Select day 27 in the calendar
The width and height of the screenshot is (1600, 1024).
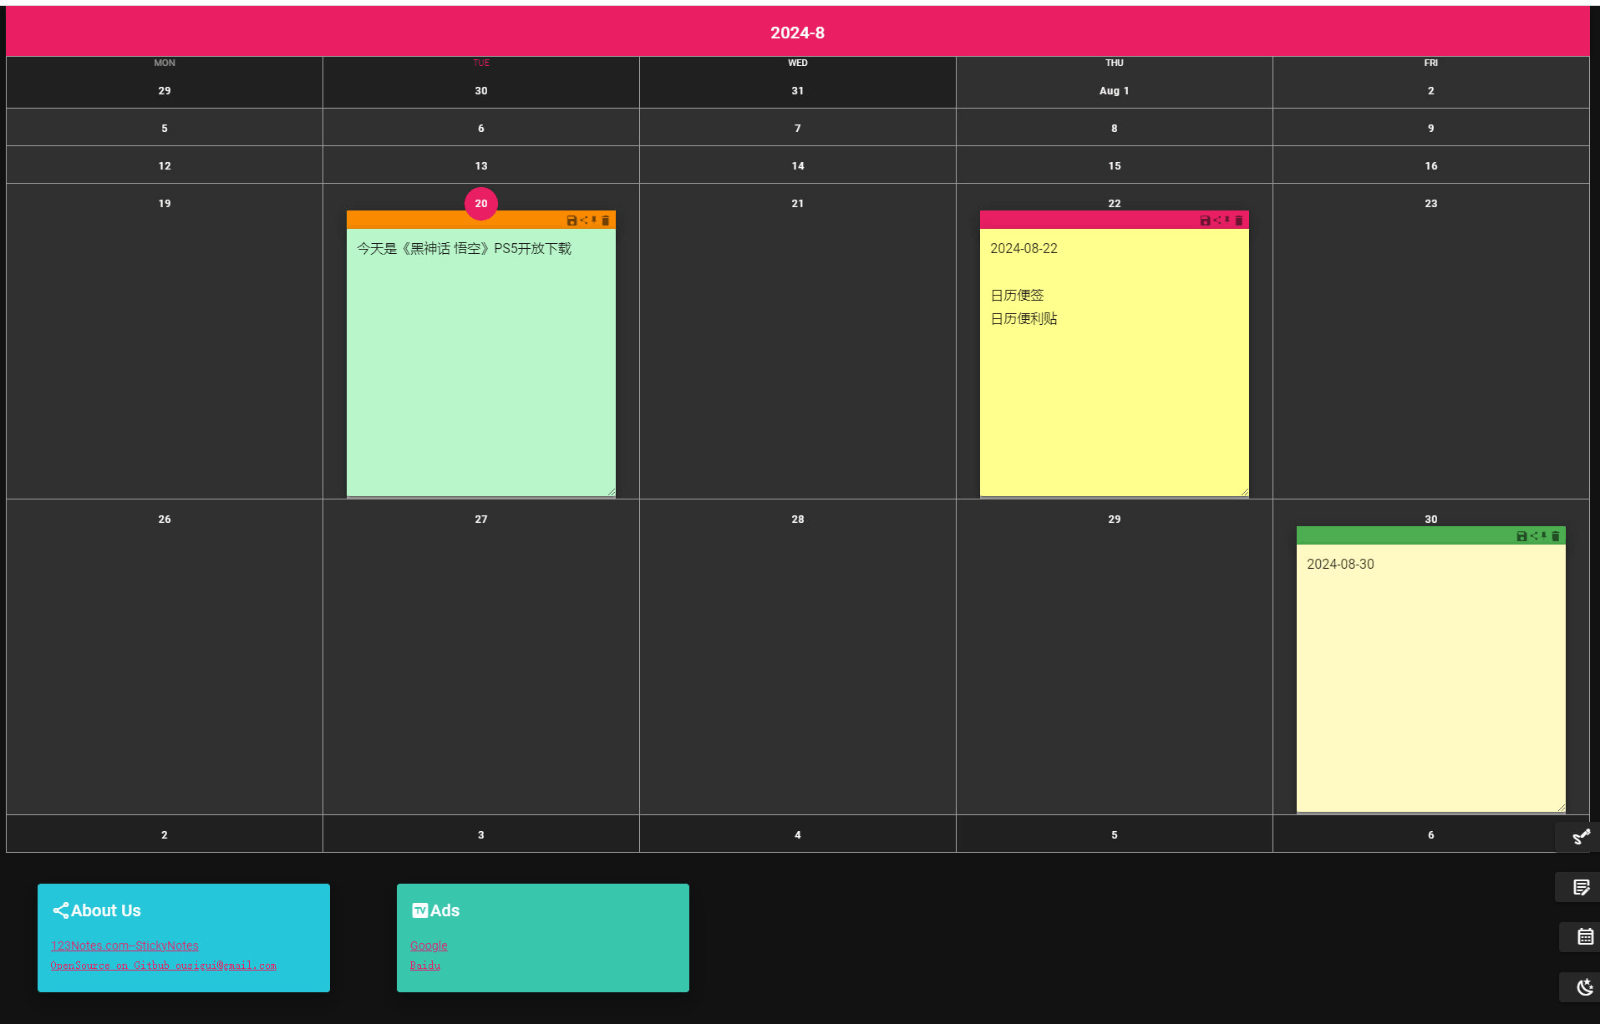pyautogui.click(x=481, y=520)
